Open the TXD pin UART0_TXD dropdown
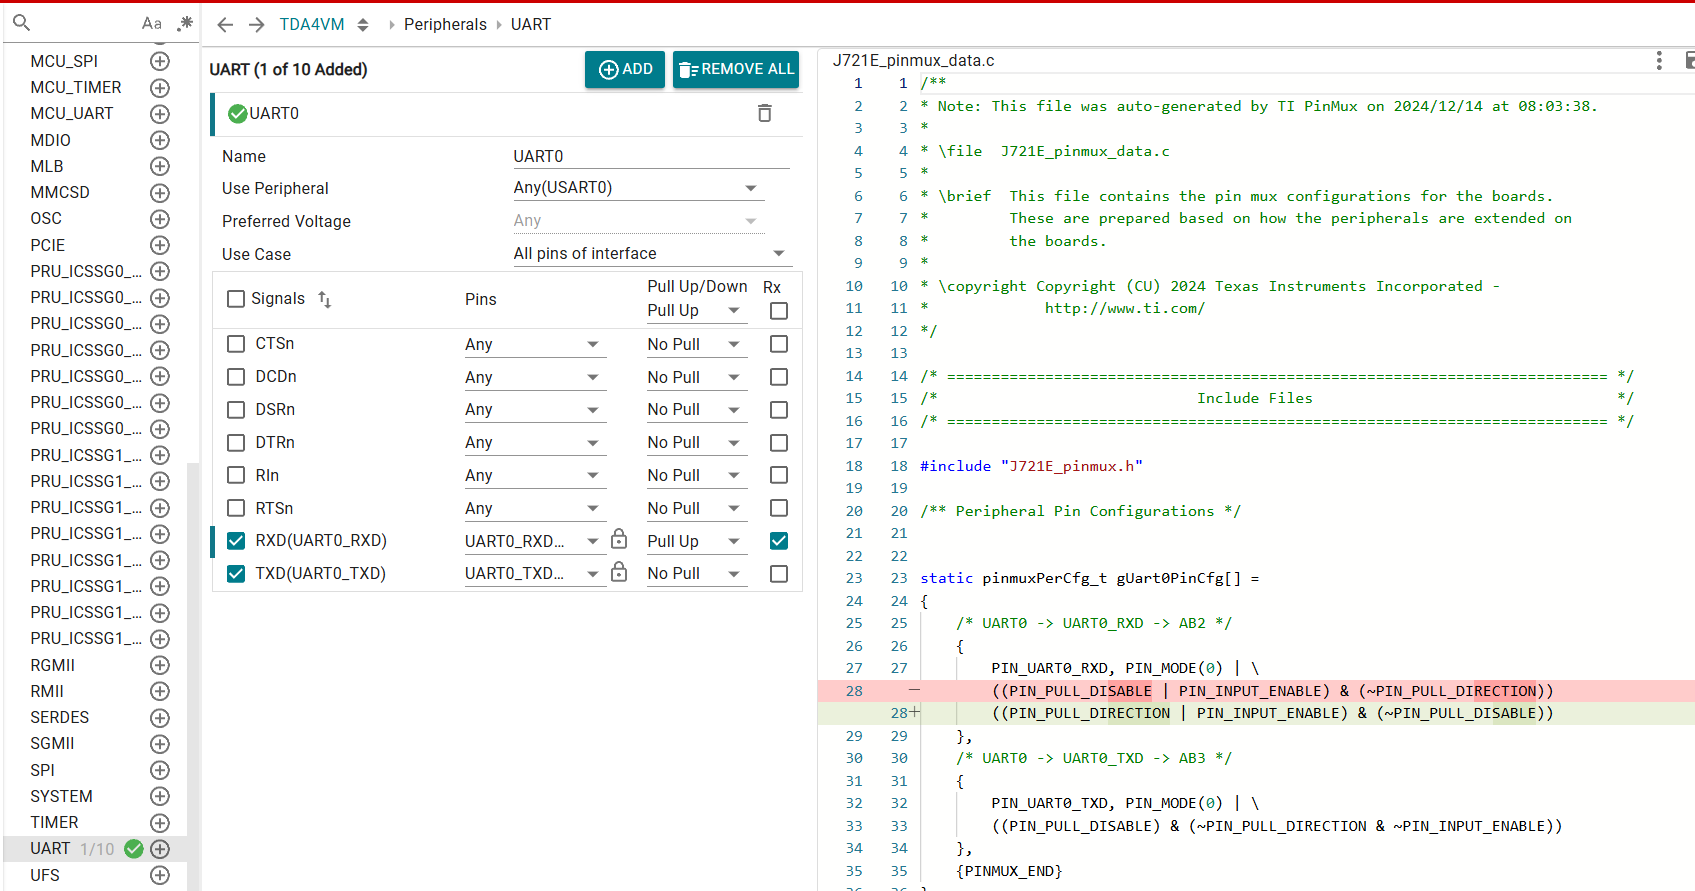 point(534,574)
